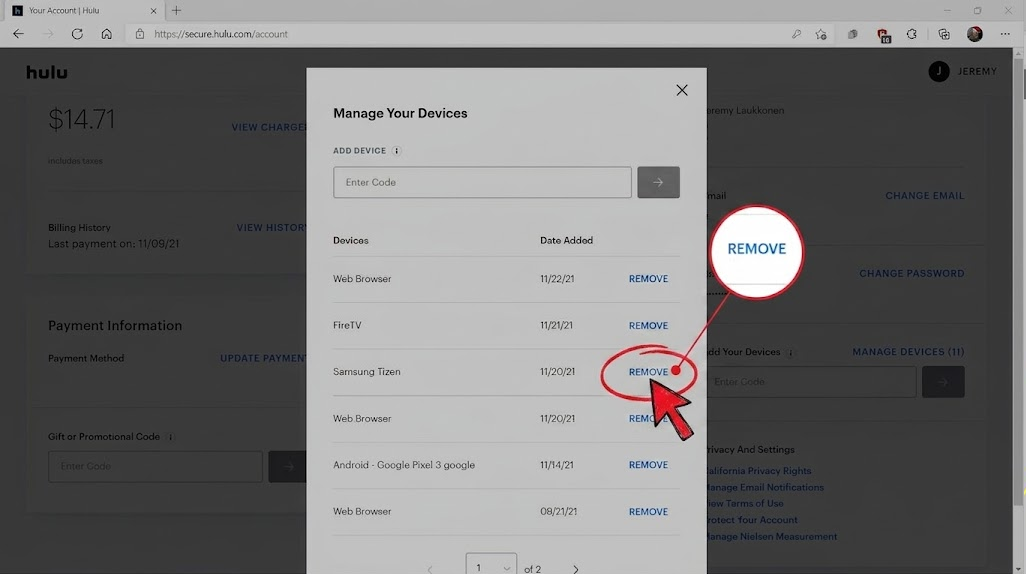Remove the Web Browser added 08/21/21
The height and width of the screenshot is (574, 1026).
pyautogui.click(x=648, y=512)
